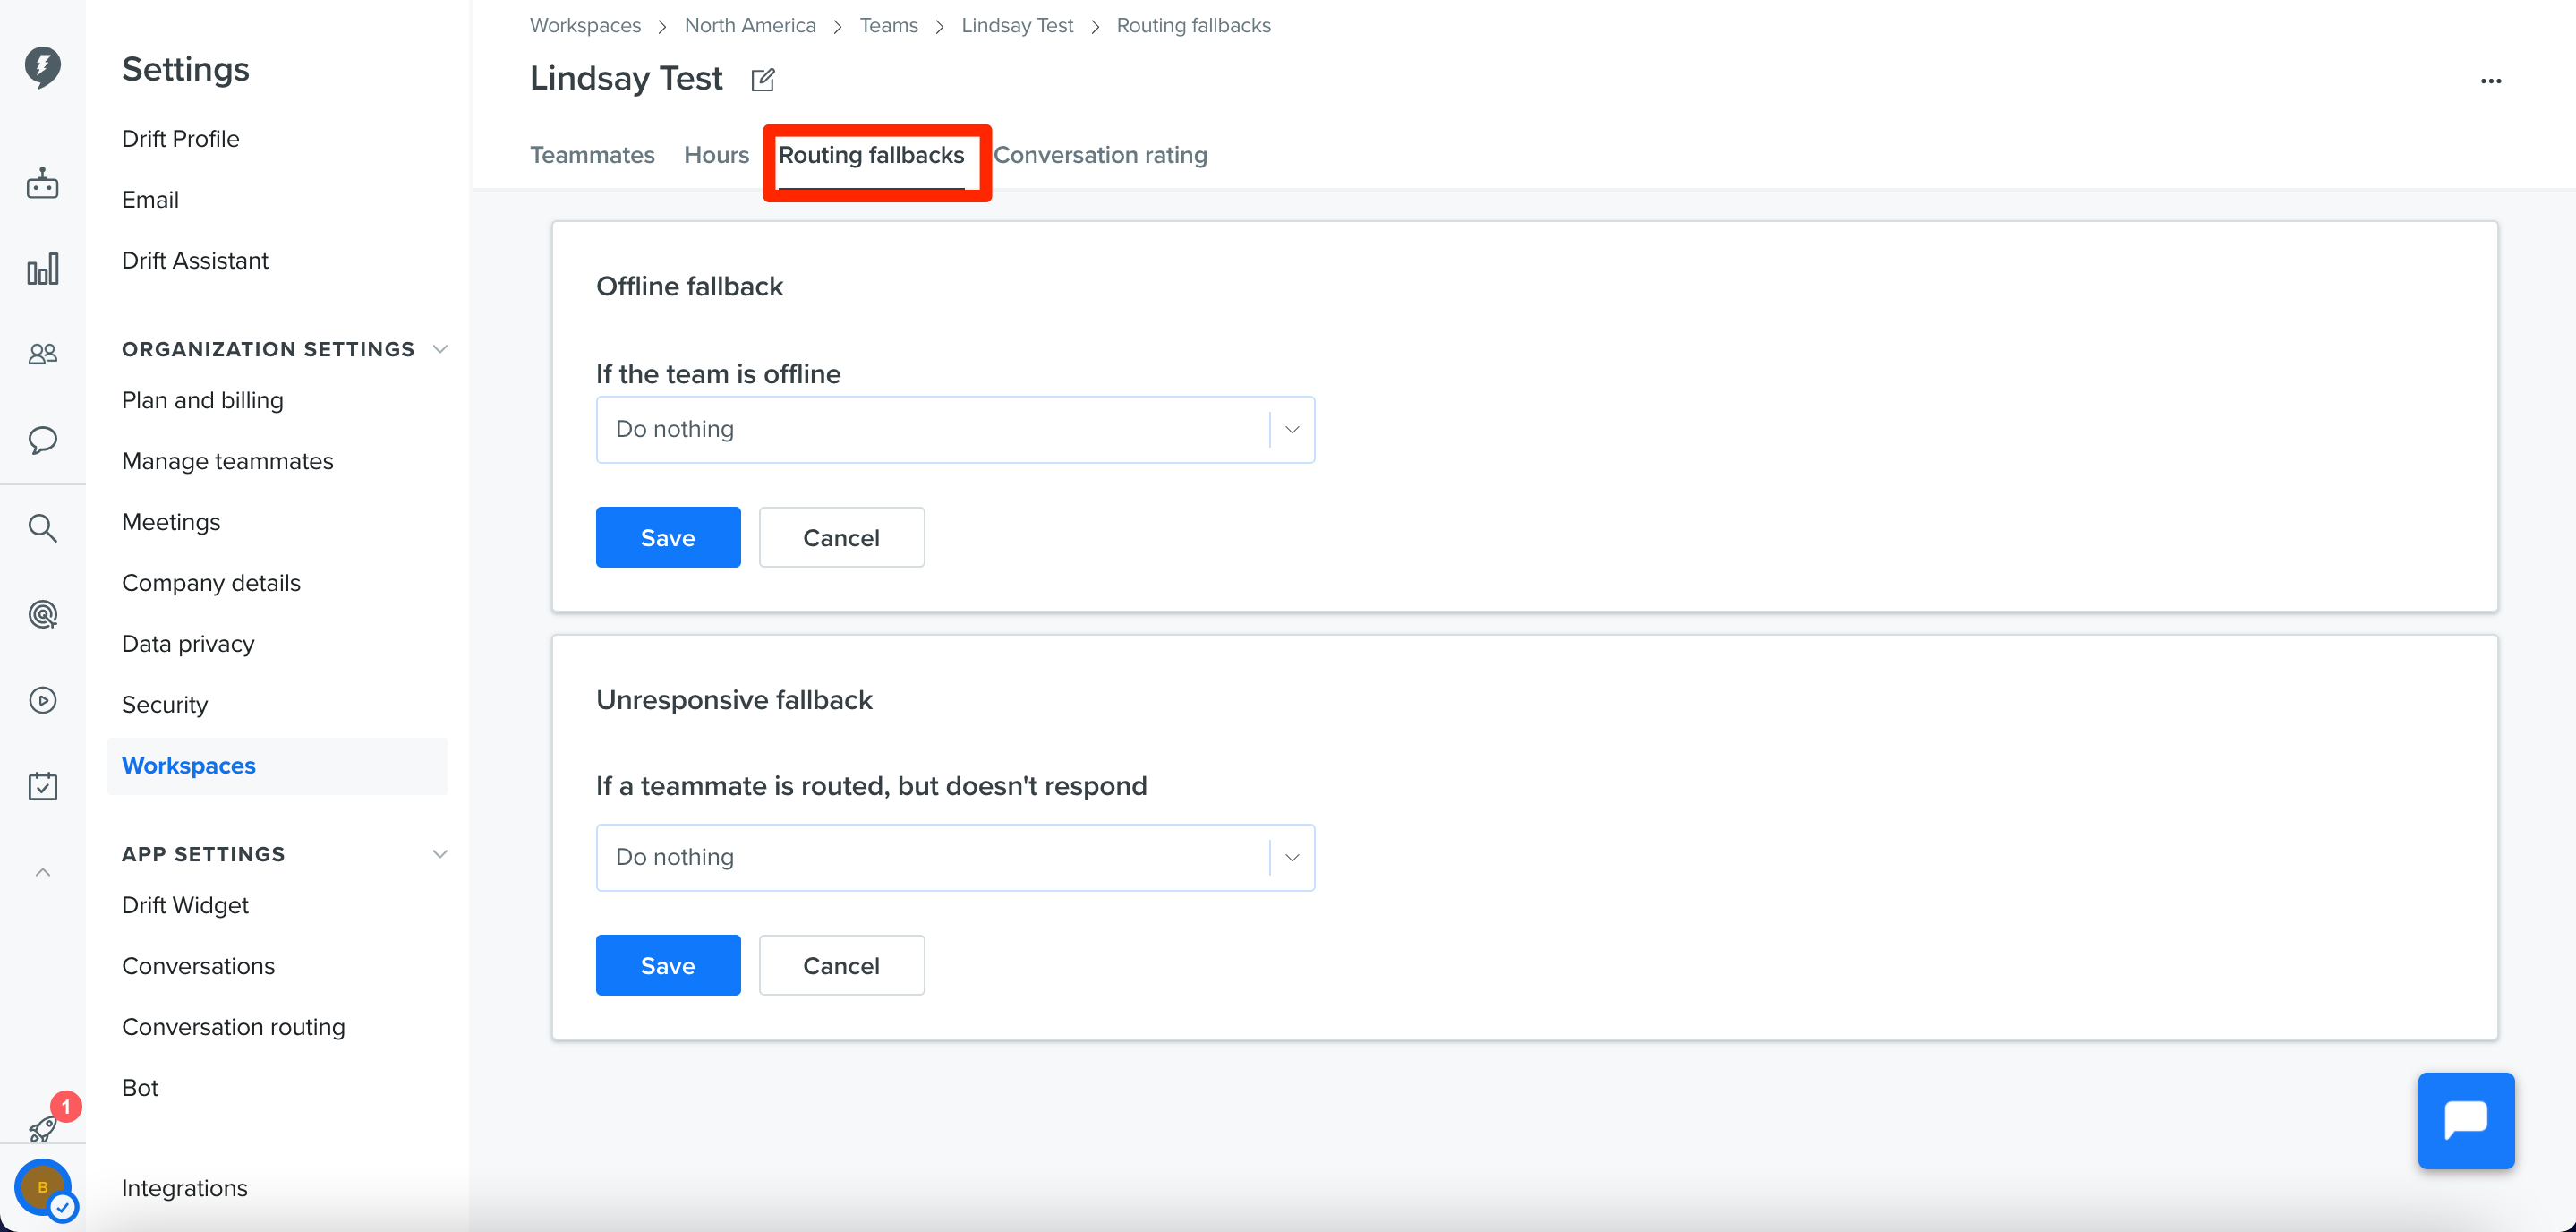Save the Unresponsive fallback setting

coord(668,966)
